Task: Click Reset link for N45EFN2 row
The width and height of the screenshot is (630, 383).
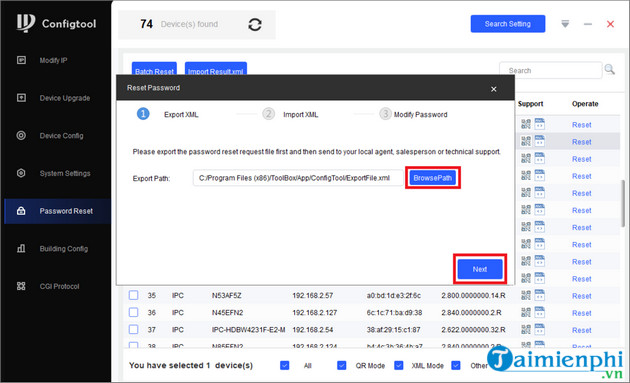Action: coord(581,313)
